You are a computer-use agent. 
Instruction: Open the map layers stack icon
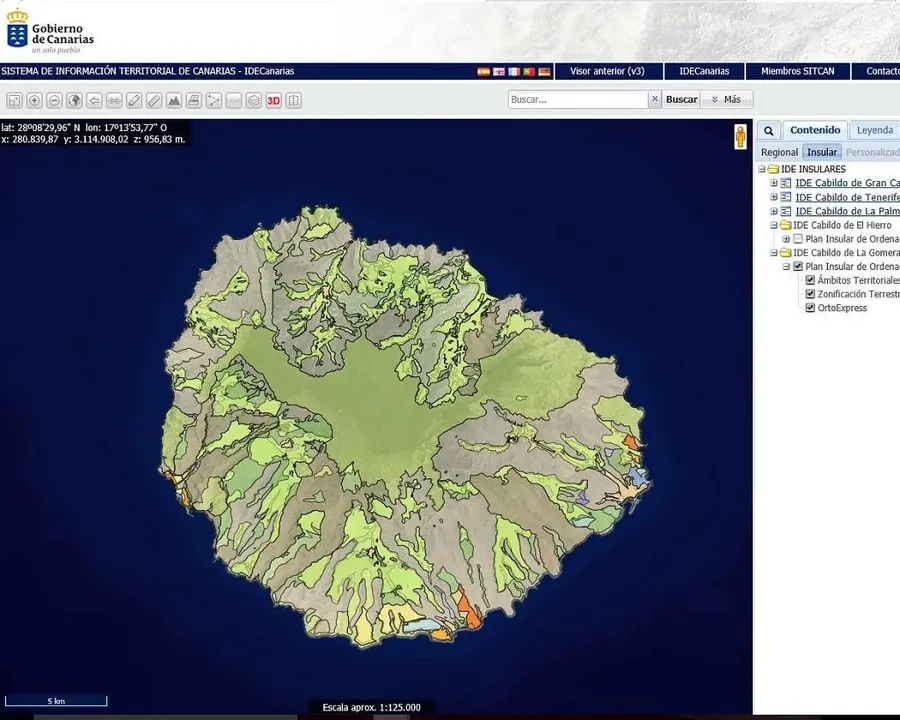254,100
